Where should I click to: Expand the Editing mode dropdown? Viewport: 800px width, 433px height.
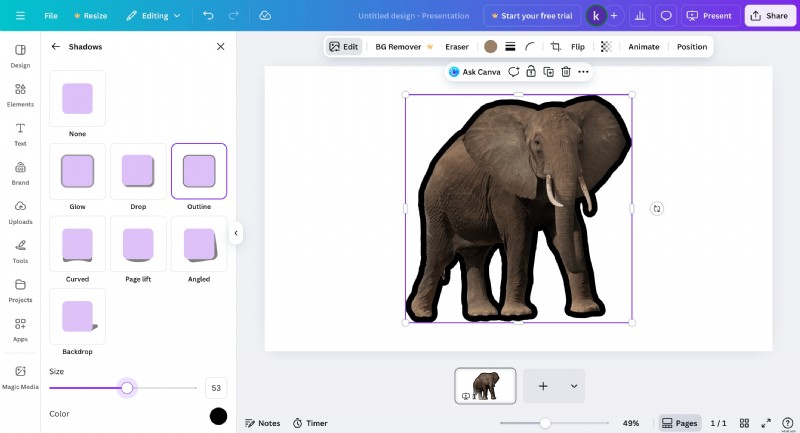pos(154,16)
